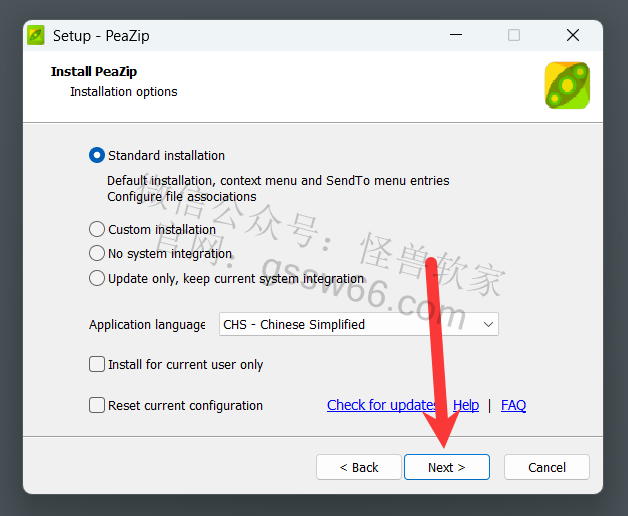
Task: Open the Help link
Action: (466, 405)
